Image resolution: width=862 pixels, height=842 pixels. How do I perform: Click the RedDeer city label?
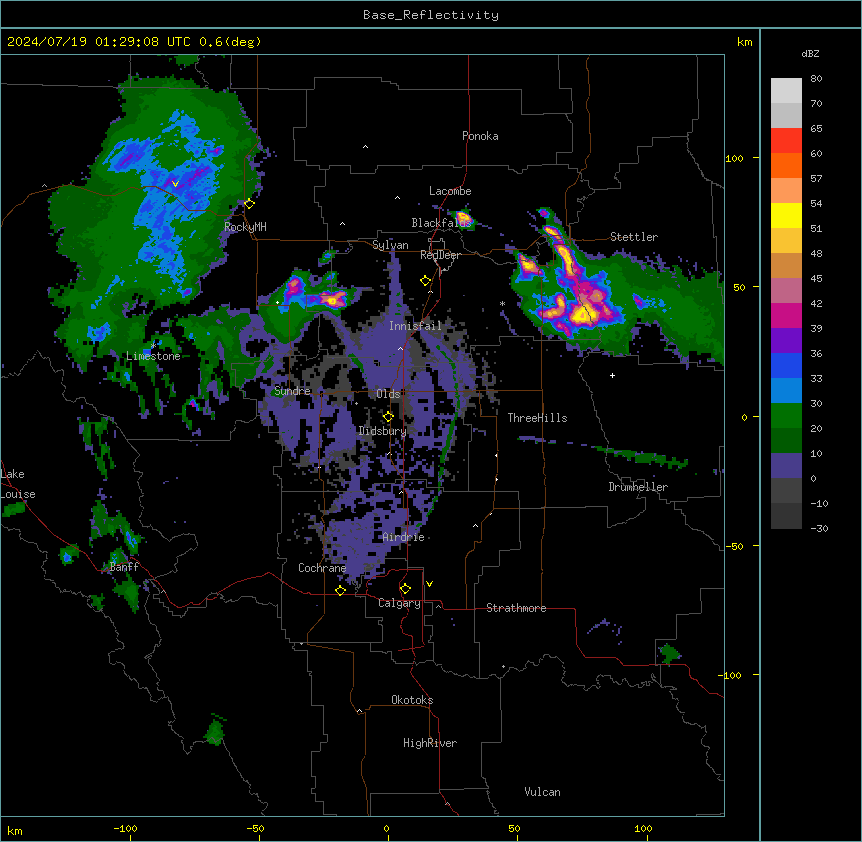pos(440,255)
